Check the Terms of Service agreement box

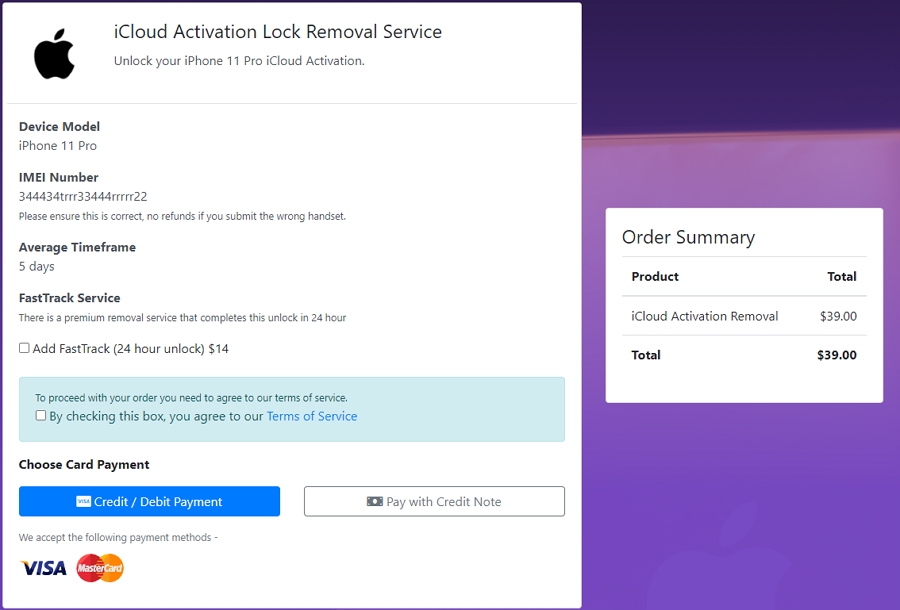pyautogui.click(x=41, y=415)
